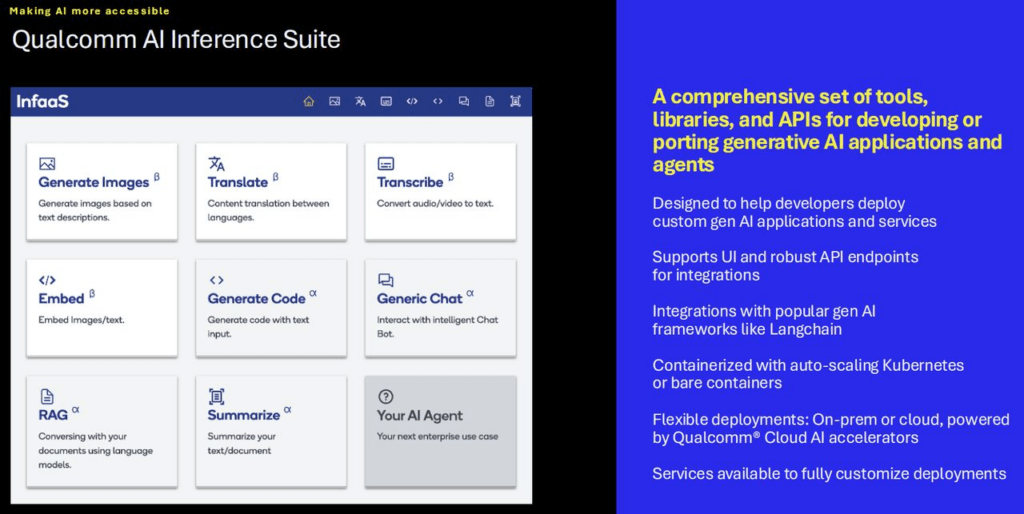Click the Home icon in InfaaS navbar
Screen dimensions: 1024x514
coord(309,101)
